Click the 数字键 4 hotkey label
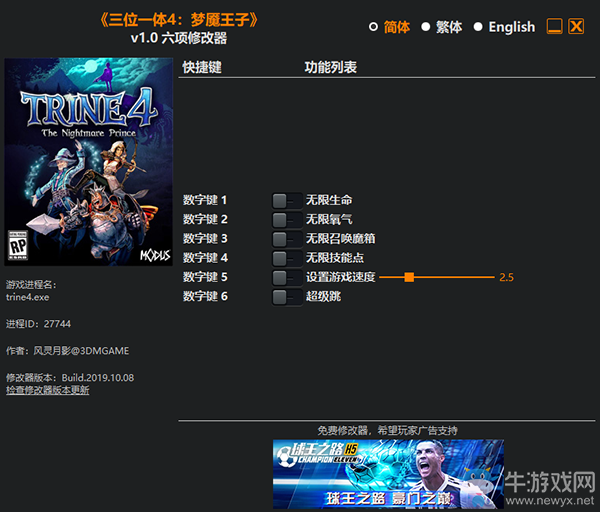The height and width of the screenshot is (512, 600). pyautogui.click(x=205, y=258)
